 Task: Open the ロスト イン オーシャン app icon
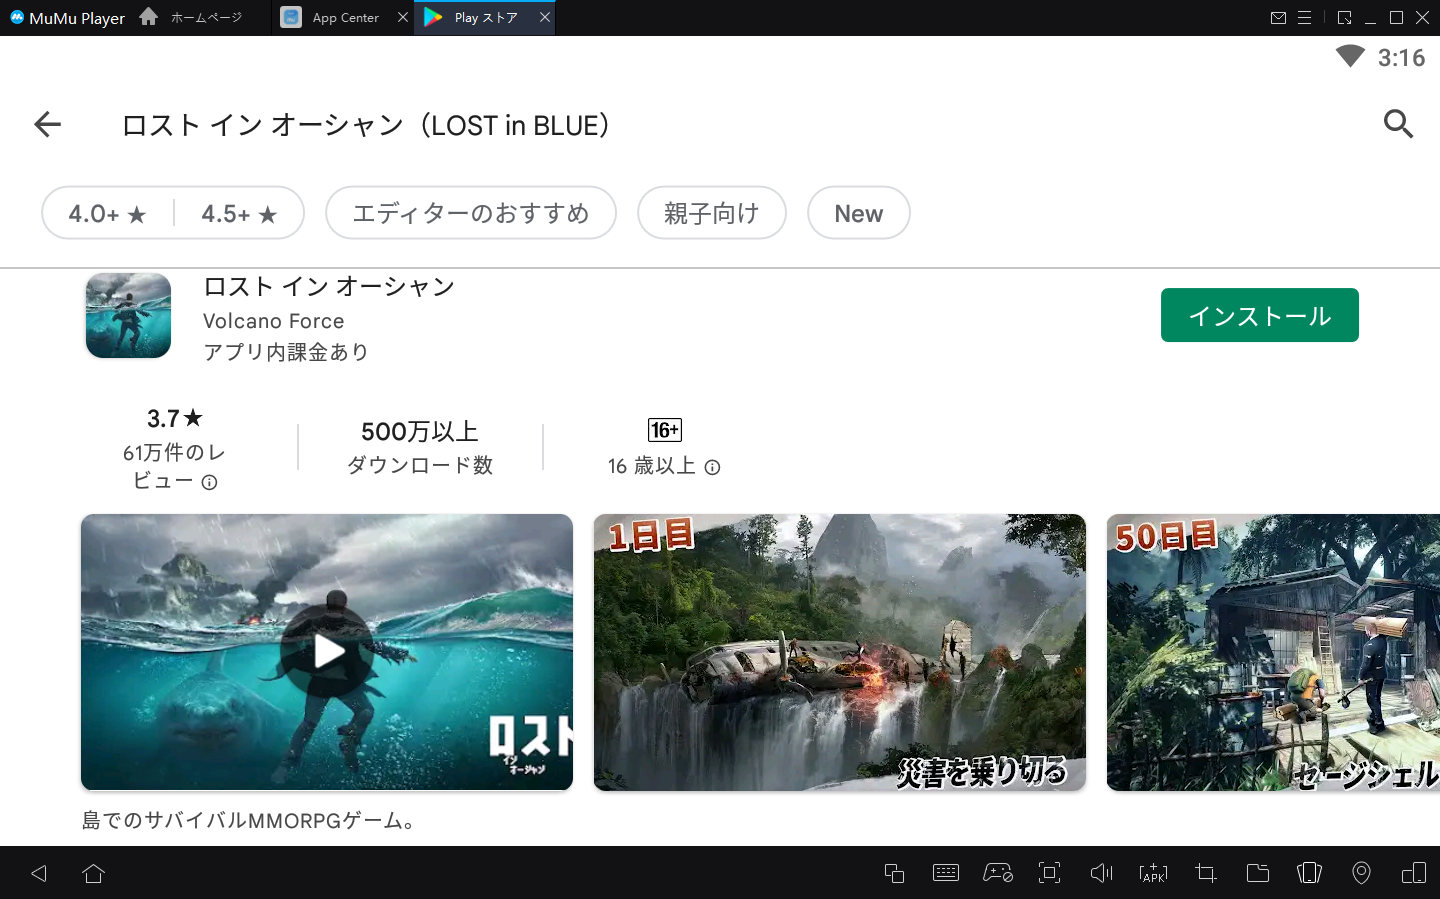[128, 316]
